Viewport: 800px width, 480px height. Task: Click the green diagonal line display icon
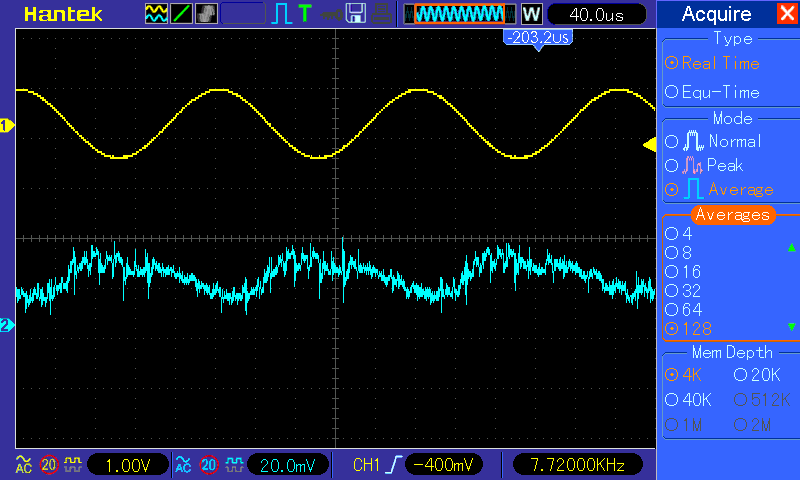[x=181, y=14]
